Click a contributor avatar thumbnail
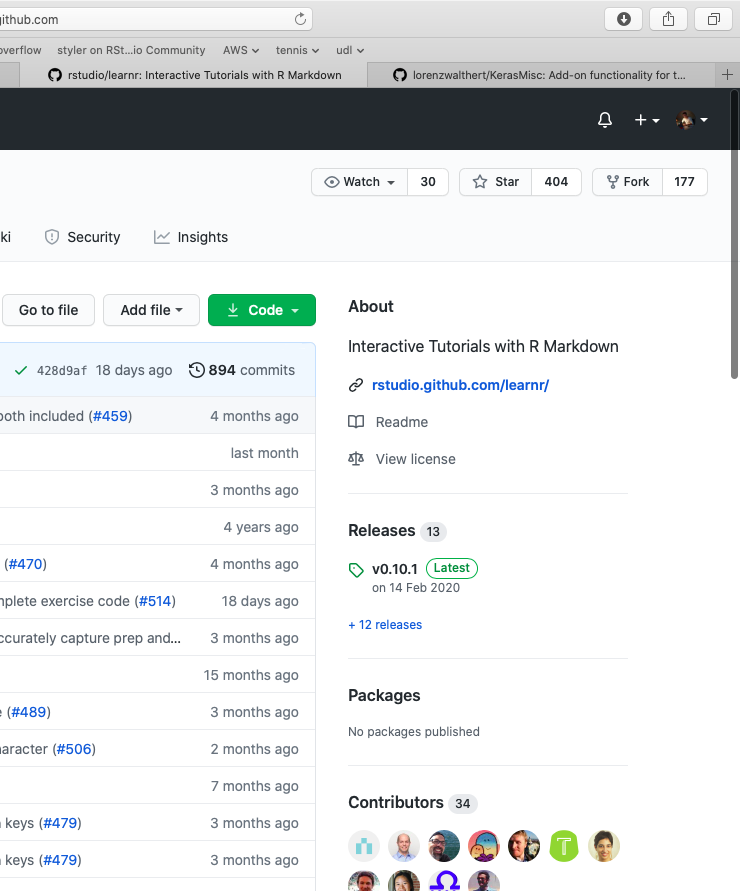 364,845
